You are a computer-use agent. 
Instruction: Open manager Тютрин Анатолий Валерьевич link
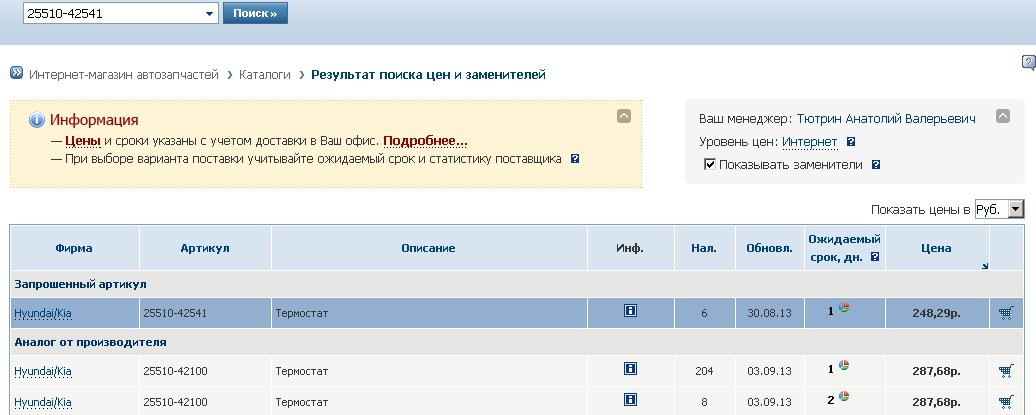tap(886, 119)
